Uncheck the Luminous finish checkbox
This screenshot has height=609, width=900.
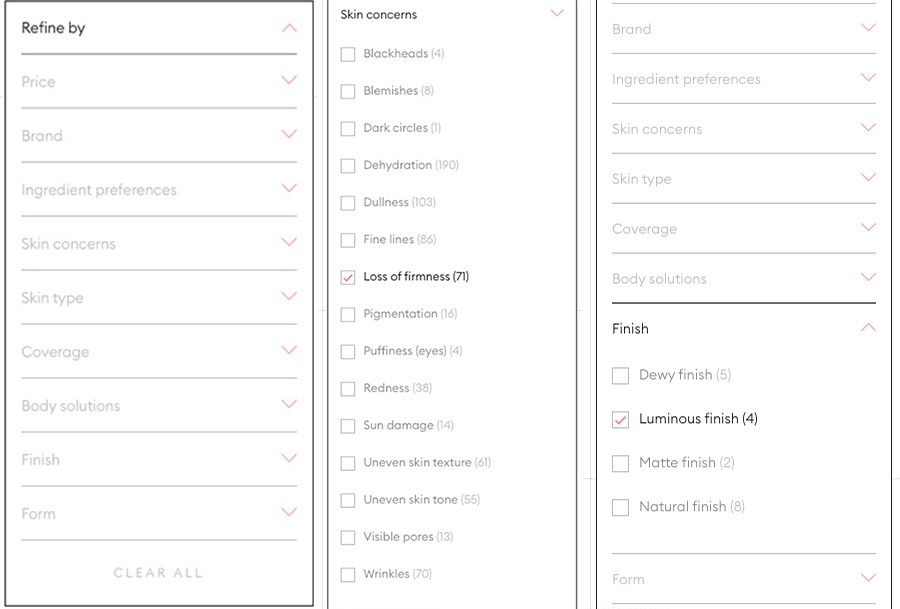(x=620, y=420)
